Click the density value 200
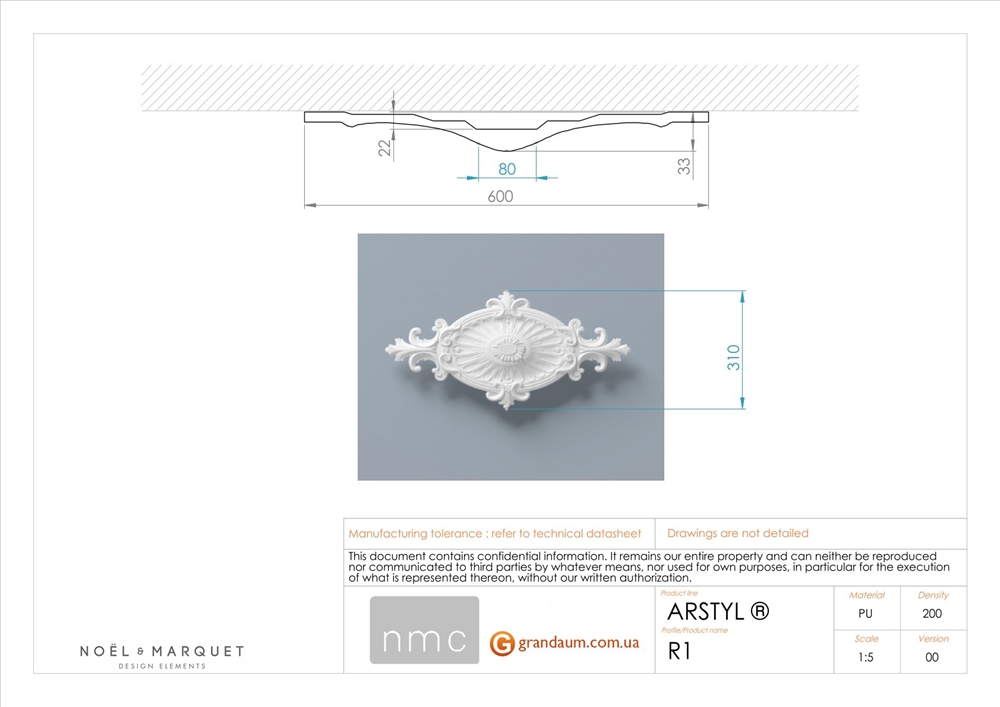Image resolution: width=1000 pixels, height=707 pixels. tap(932, 614)
